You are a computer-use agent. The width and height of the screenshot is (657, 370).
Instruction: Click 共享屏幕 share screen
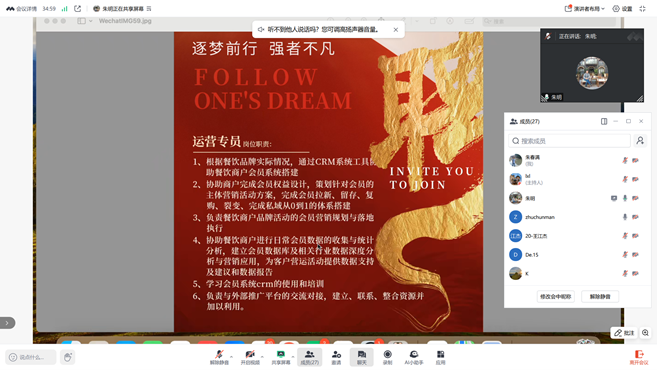[281, 357]
